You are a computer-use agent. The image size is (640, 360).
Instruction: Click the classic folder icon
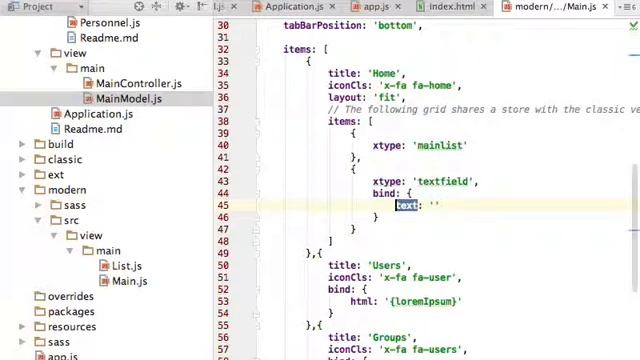point(40,159)
